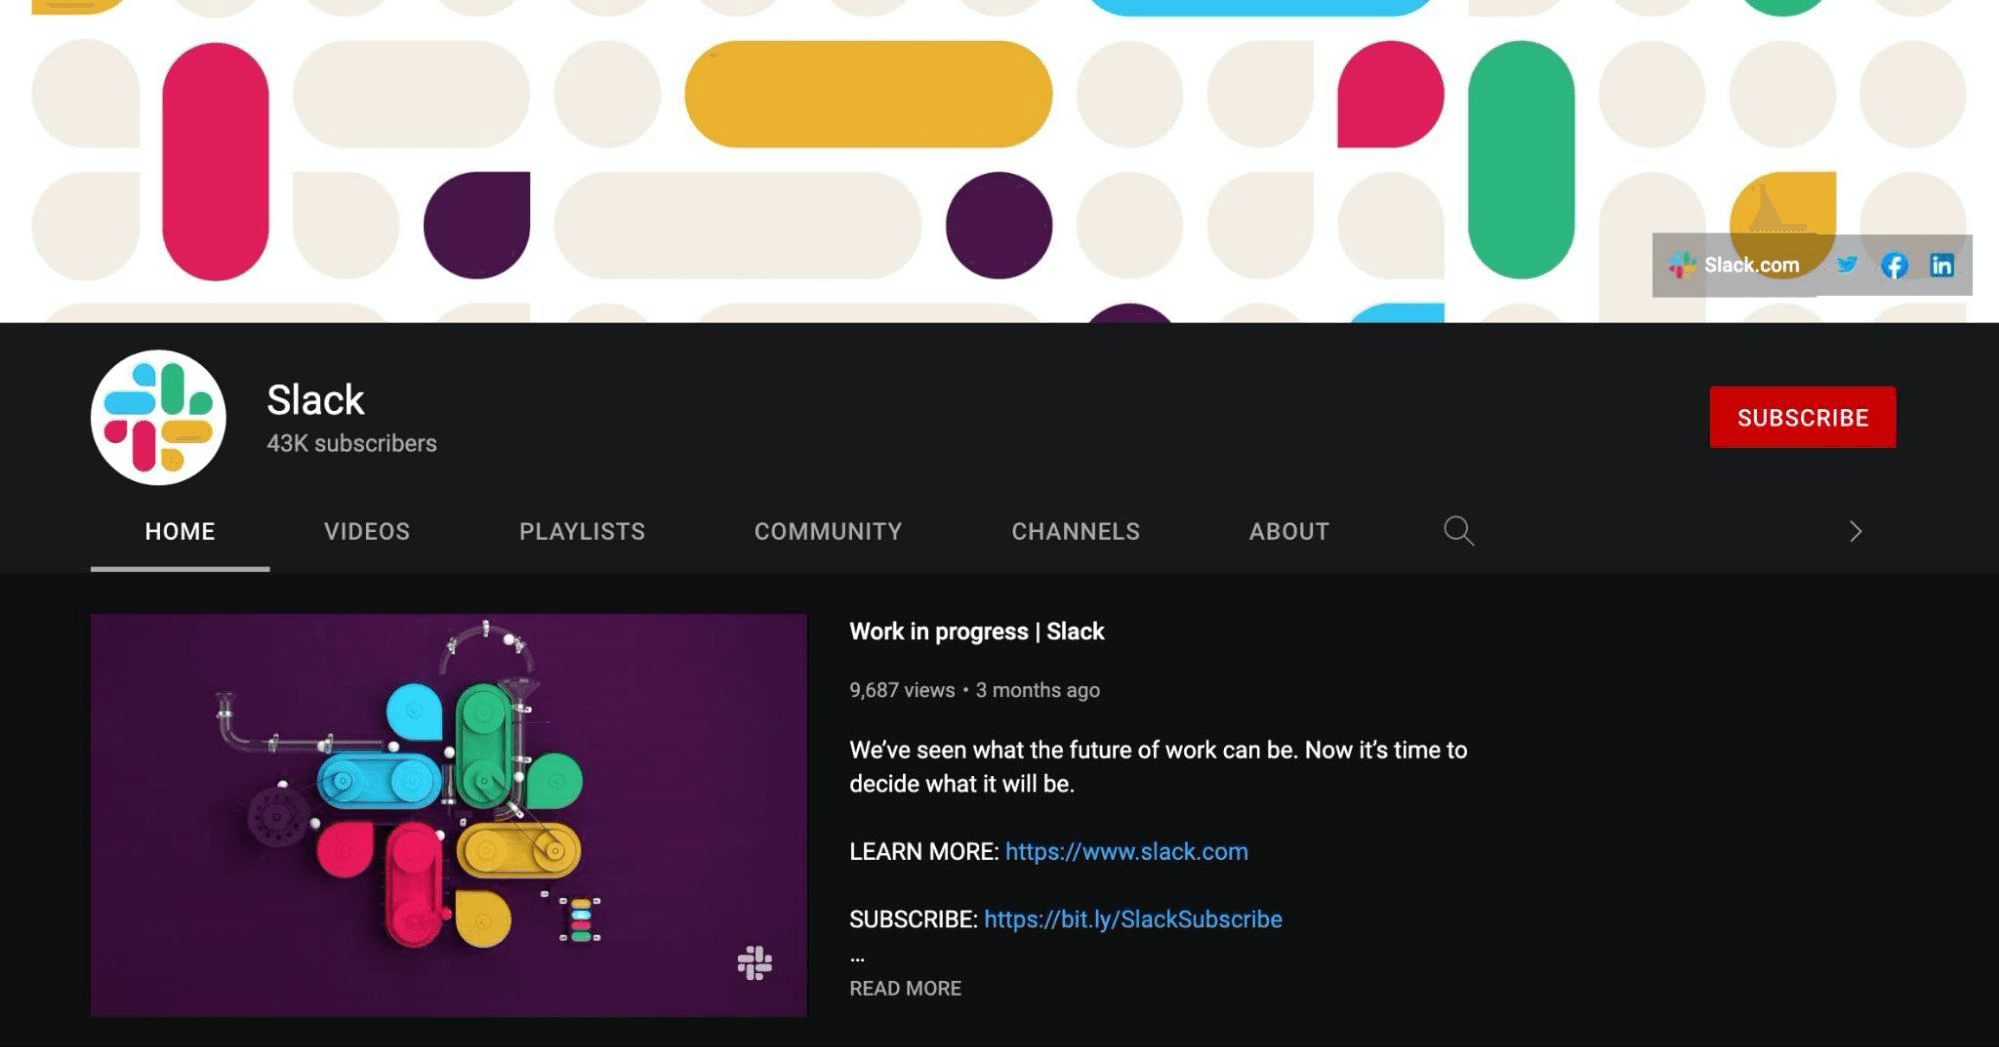Click the '3 months ago' text

[1038, 690]
